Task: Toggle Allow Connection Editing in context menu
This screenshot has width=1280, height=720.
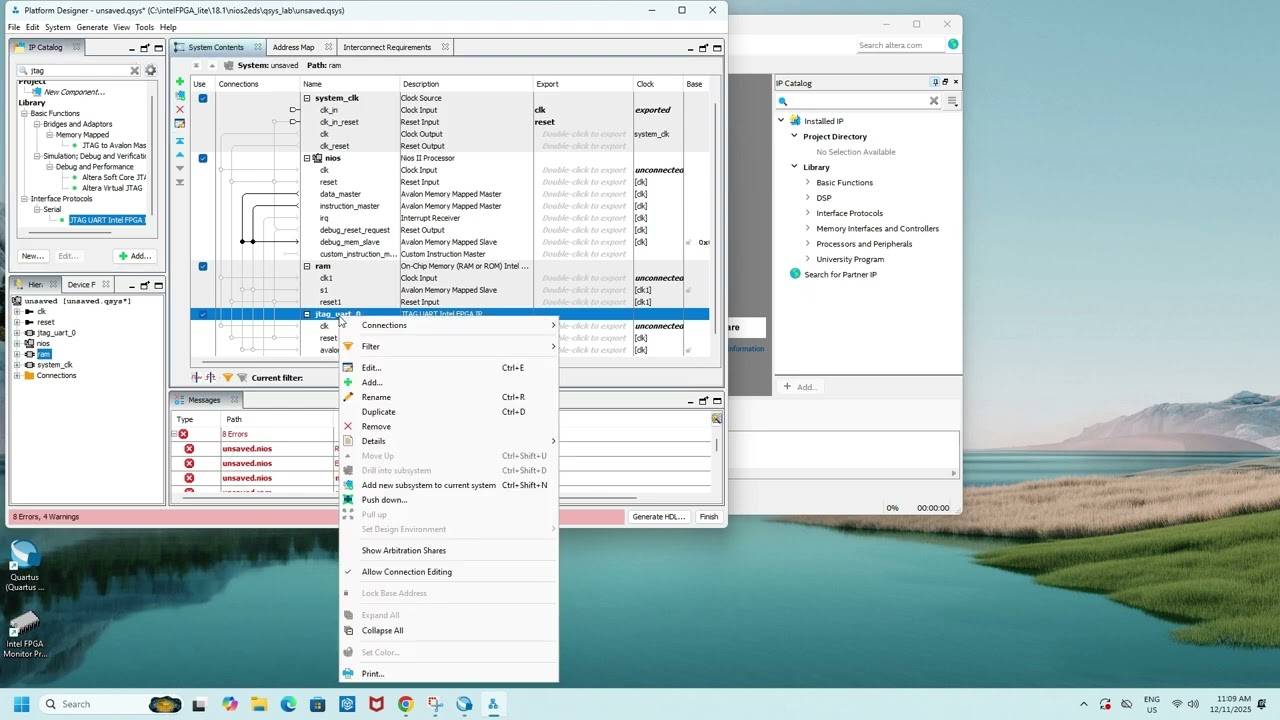Action: coord(407,572)
